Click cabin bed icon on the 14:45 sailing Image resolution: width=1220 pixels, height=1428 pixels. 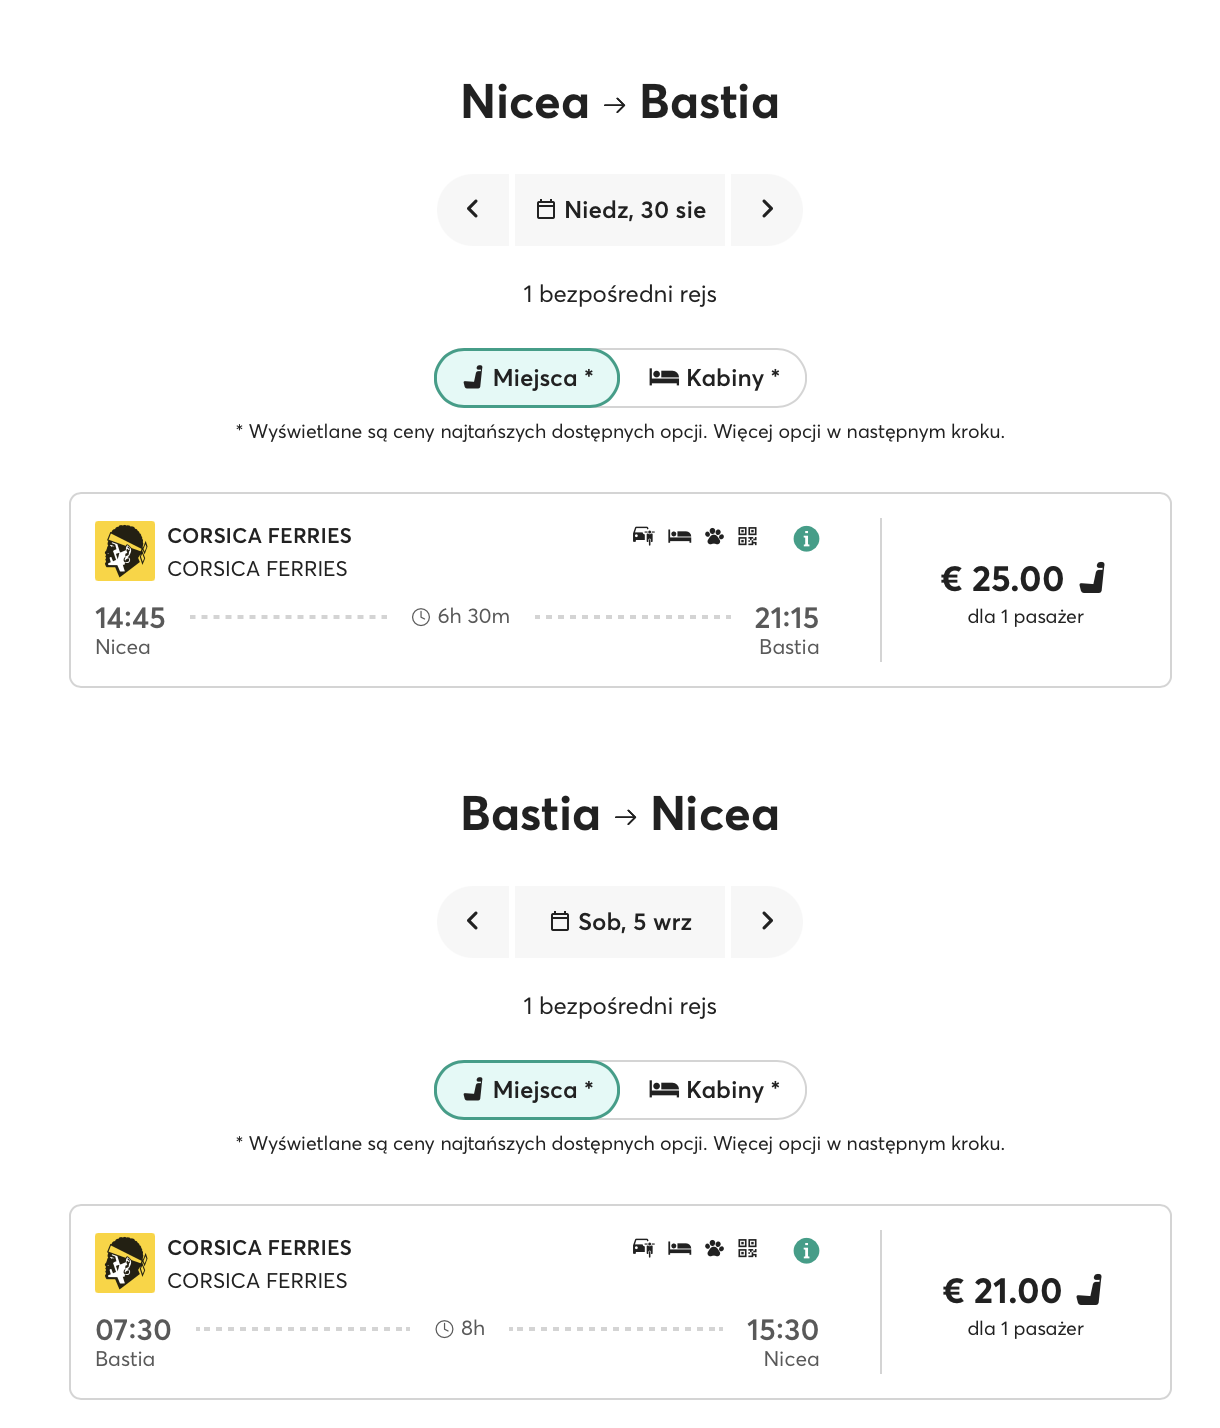pos(680,536)
